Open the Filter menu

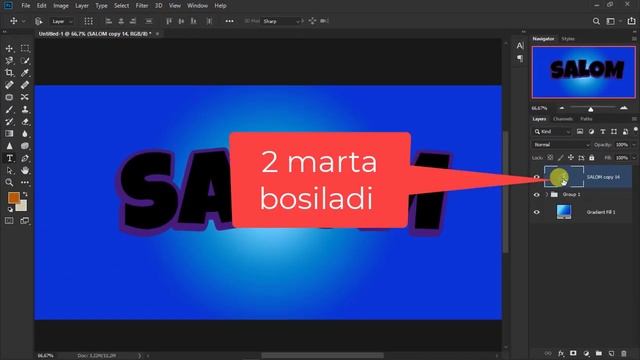[142, 6]
